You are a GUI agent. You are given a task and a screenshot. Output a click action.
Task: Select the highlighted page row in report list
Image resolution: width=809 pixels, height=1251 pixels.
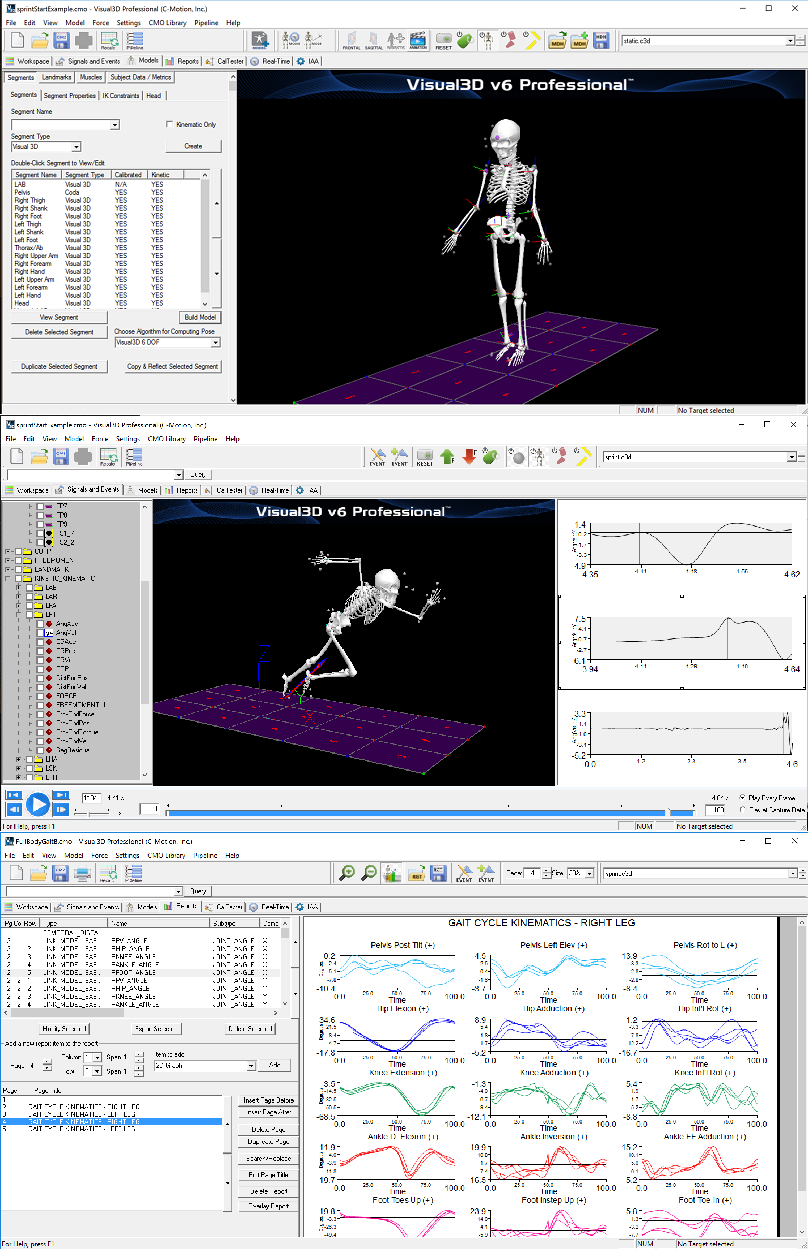tap(111, 1122)
